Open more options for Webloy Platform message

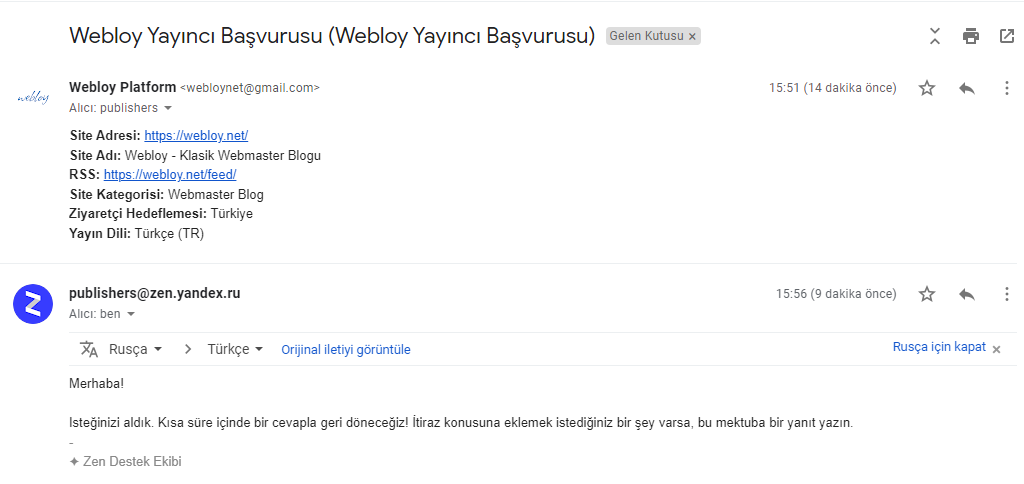(1007, 88)
